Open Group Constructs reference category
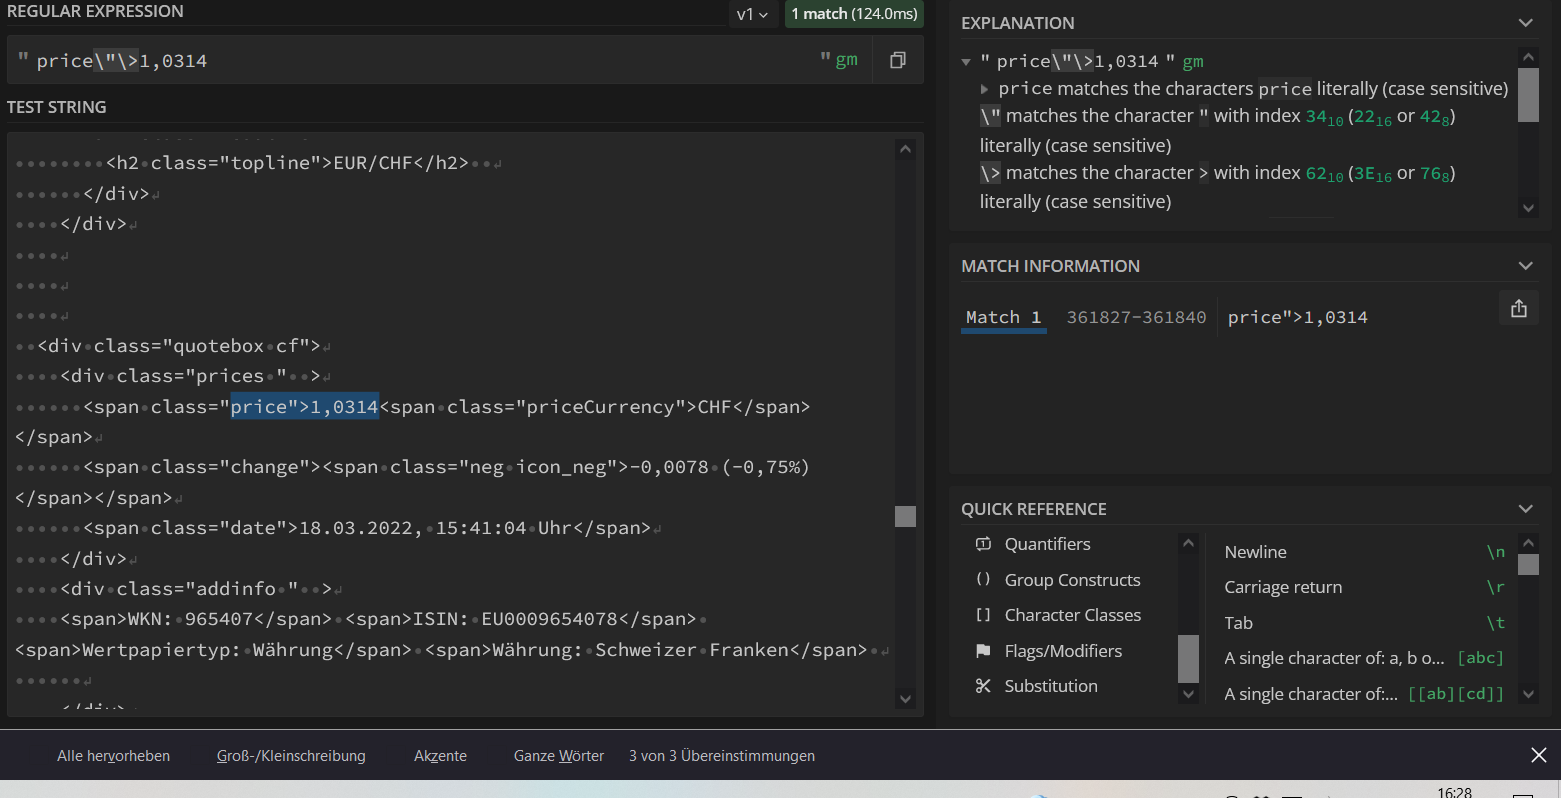Image resolution: width=1561 pixels, height=798 pixels. [x=1071, y=580]
